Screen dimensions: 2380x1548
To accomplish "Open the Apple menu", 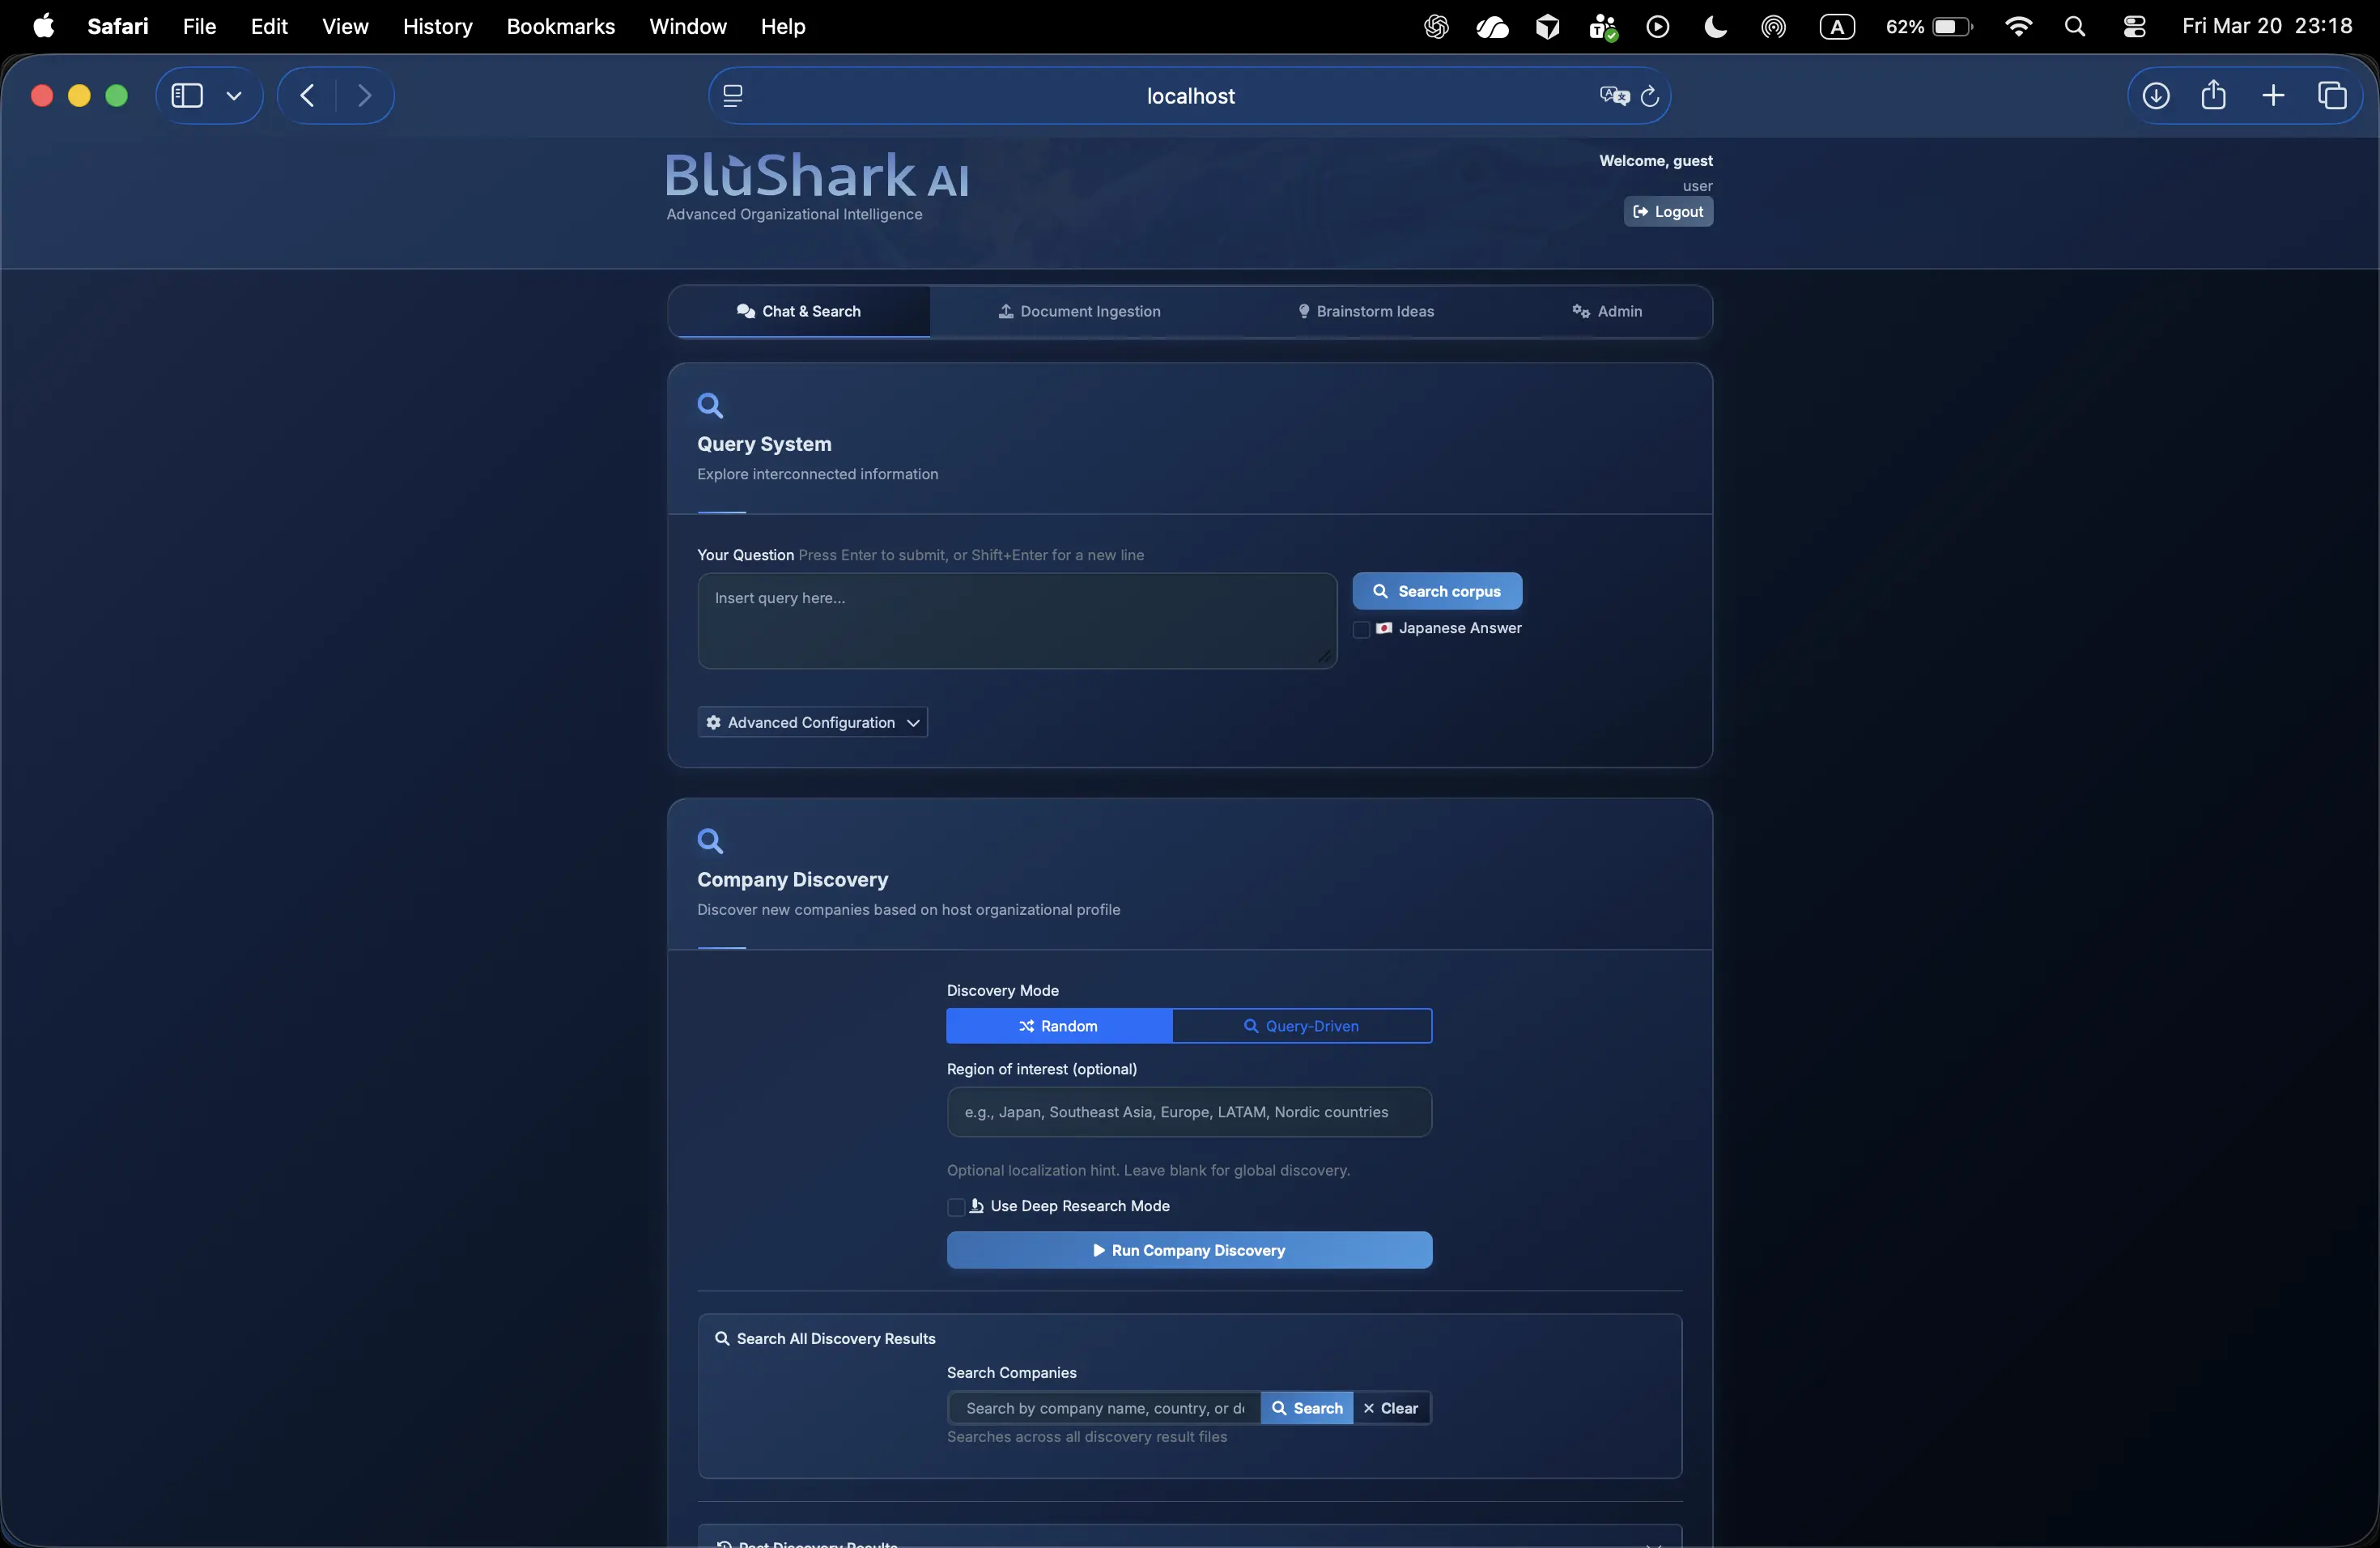I will 43,26.
